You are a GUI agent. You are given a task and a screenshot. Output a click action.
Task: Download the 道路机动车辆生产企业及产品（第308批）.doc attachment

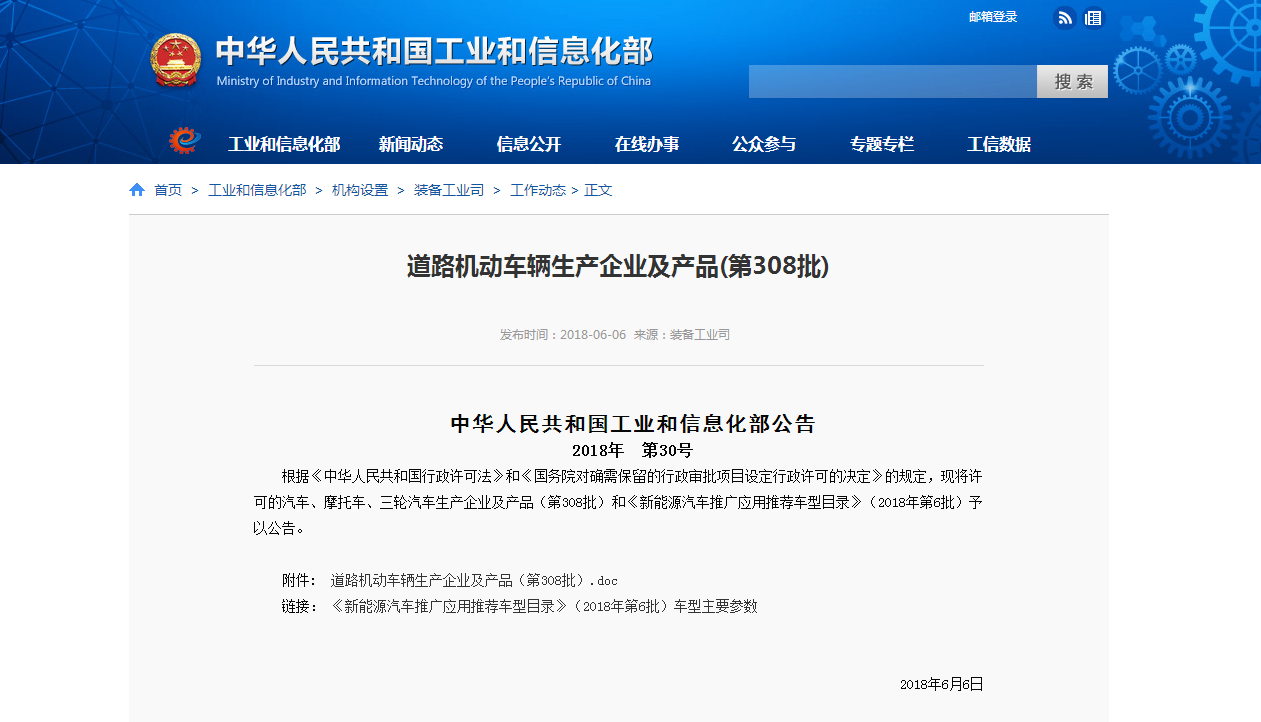[x=474, y=580]
